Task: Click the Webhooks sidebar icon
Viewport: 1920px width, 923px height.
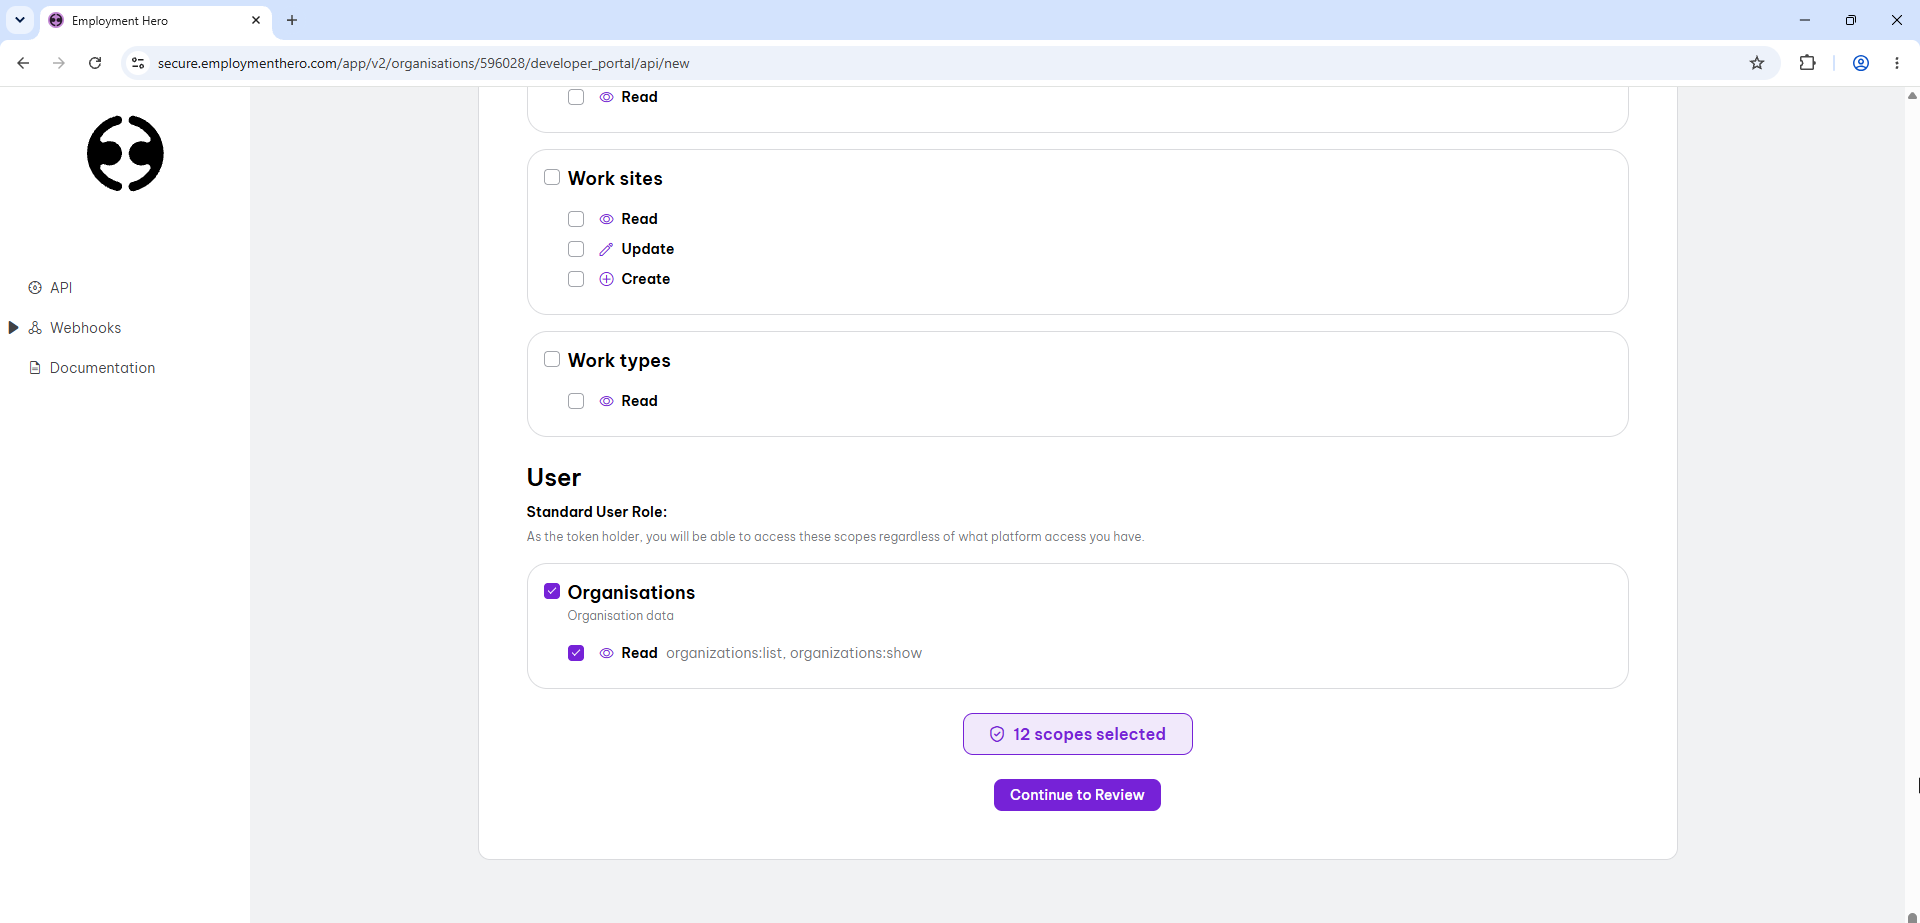Action: pos(35,328)
